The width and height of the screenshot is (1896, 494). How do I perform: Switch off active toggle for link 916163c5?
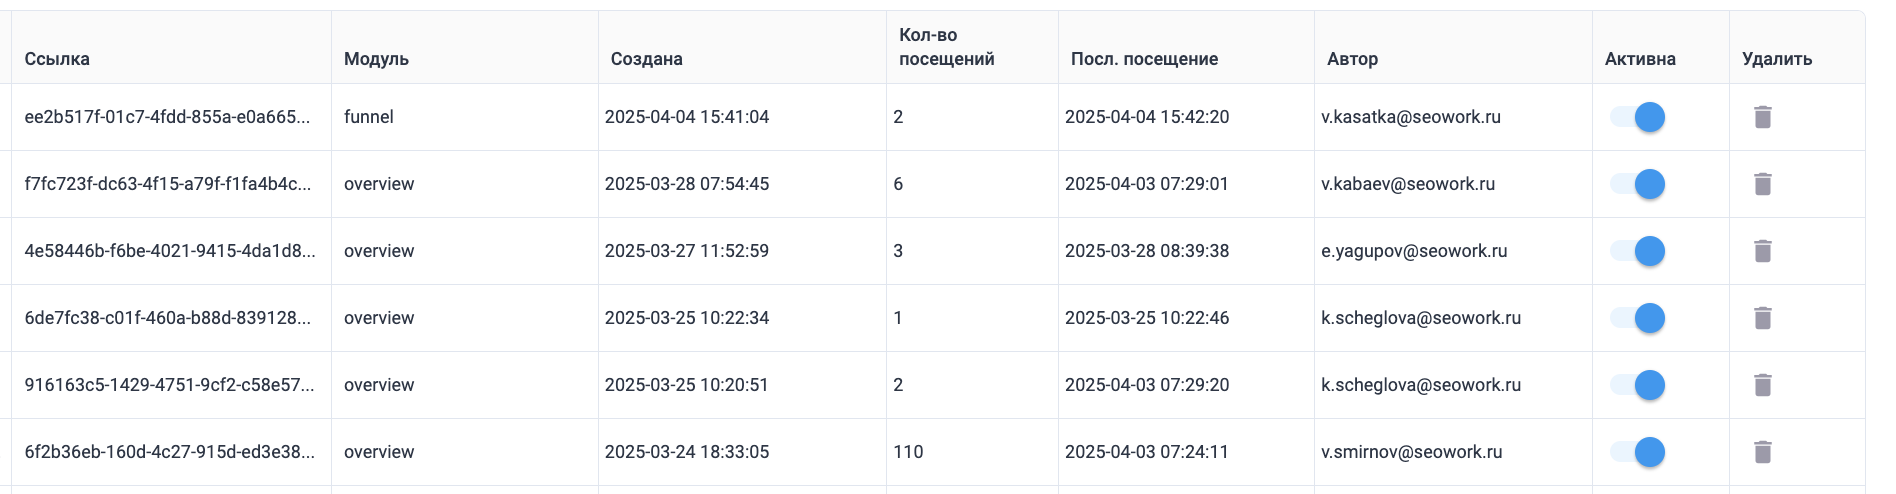tap(1638, 385)
